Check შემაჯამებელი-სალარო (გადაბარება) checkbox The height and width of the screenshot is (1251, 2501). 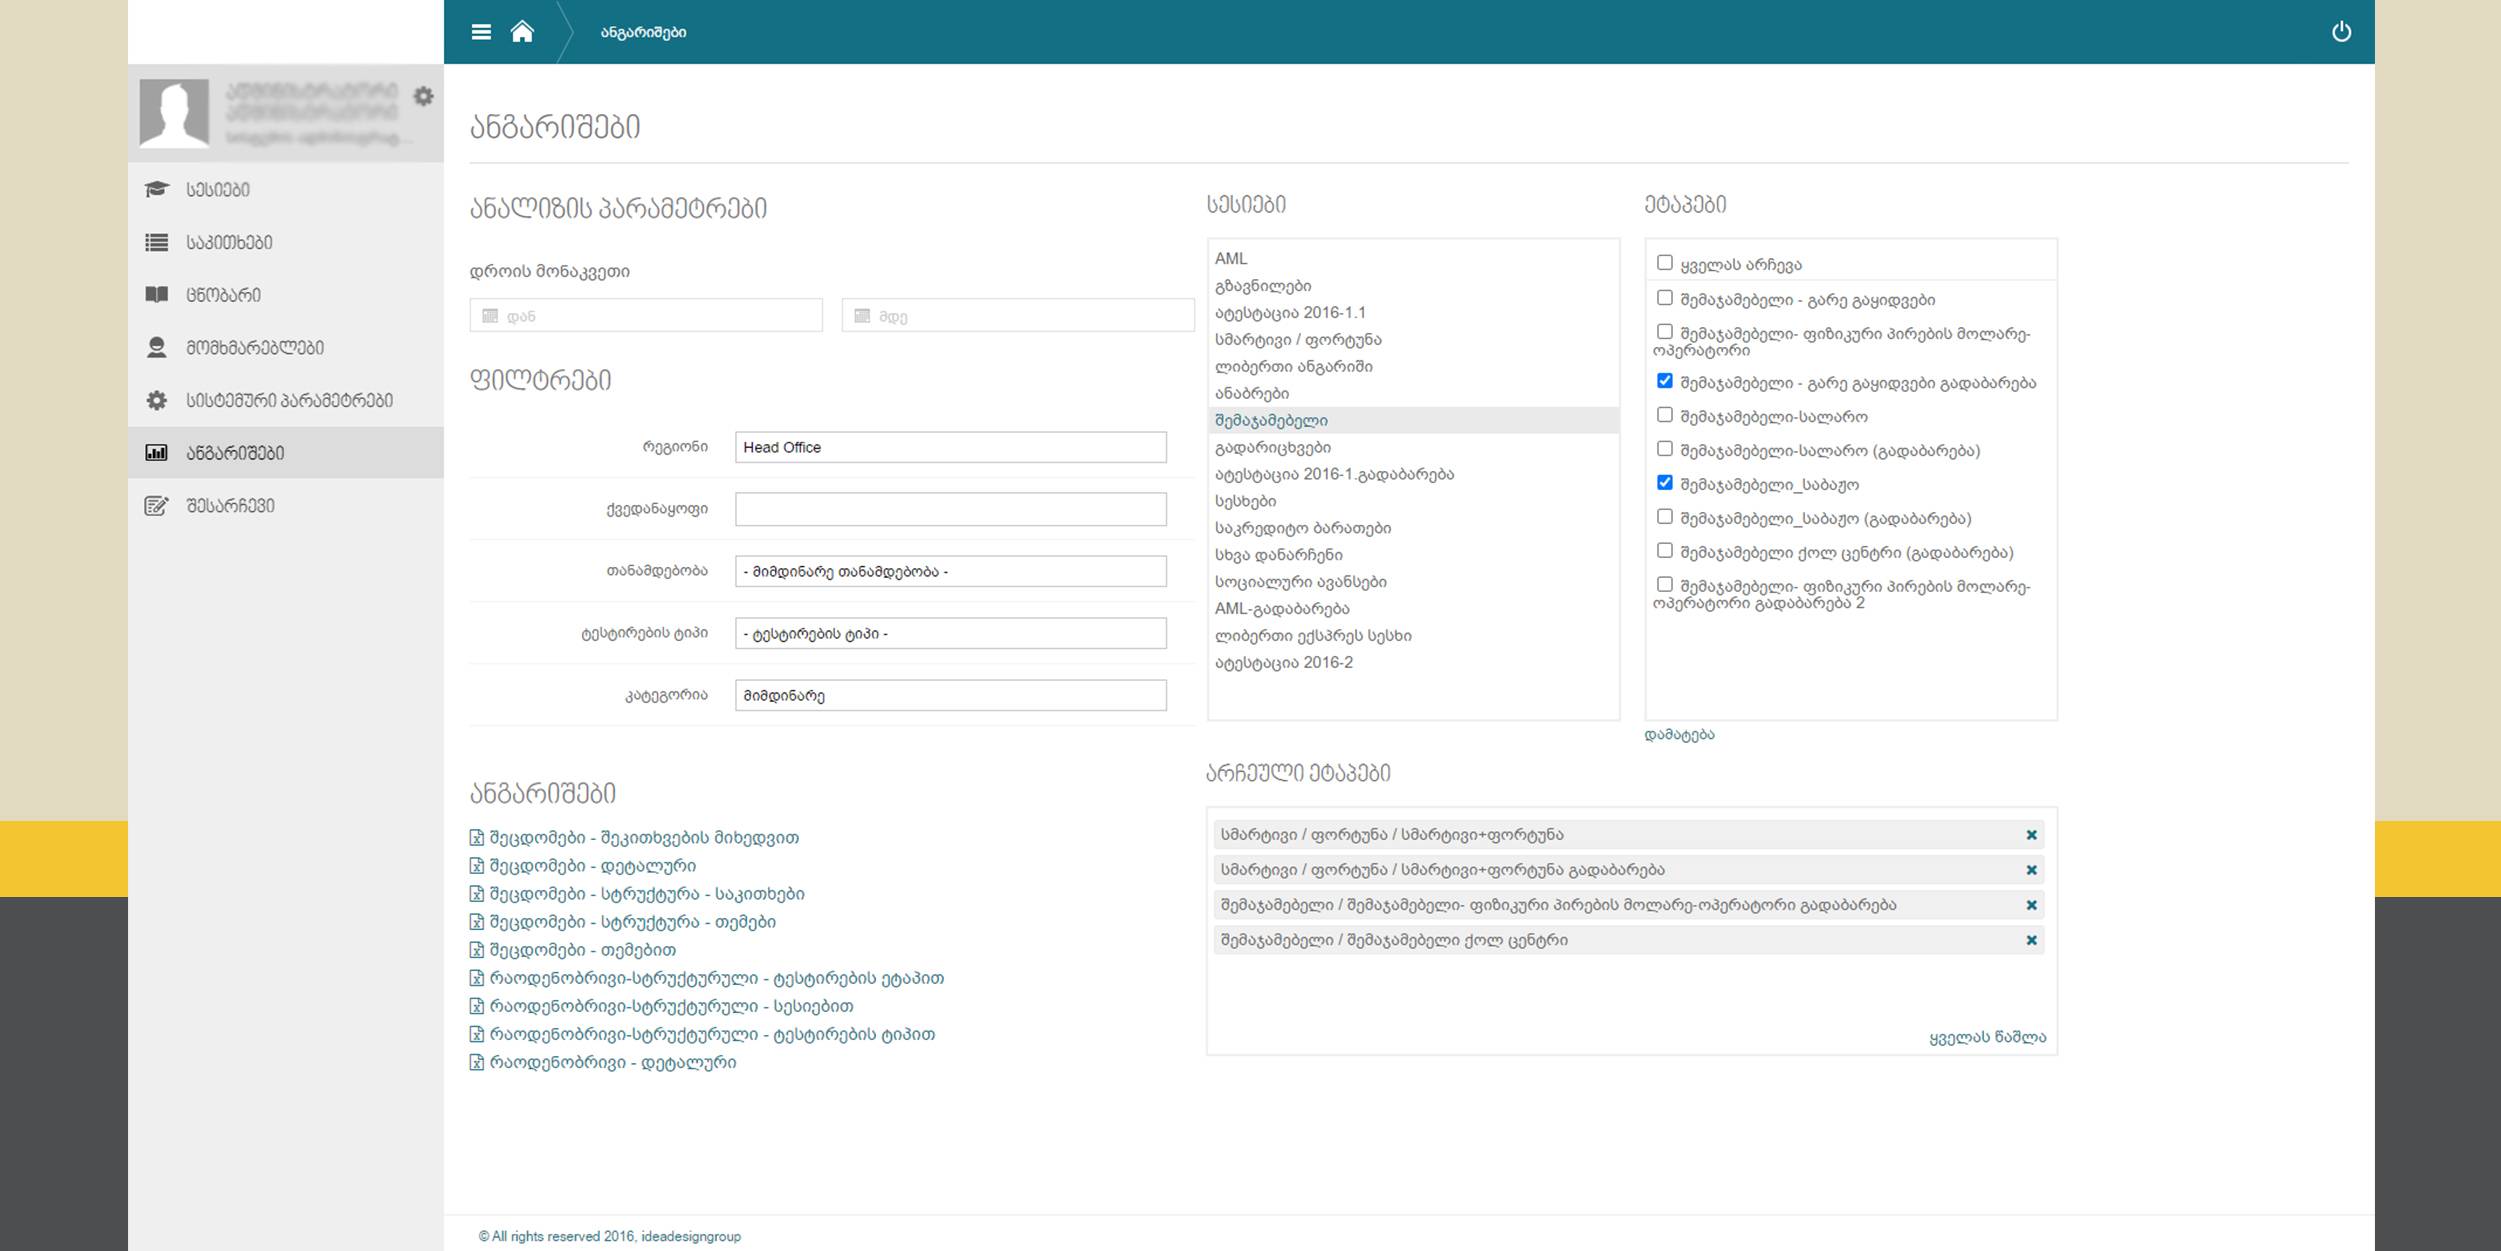coord(1664,449)
